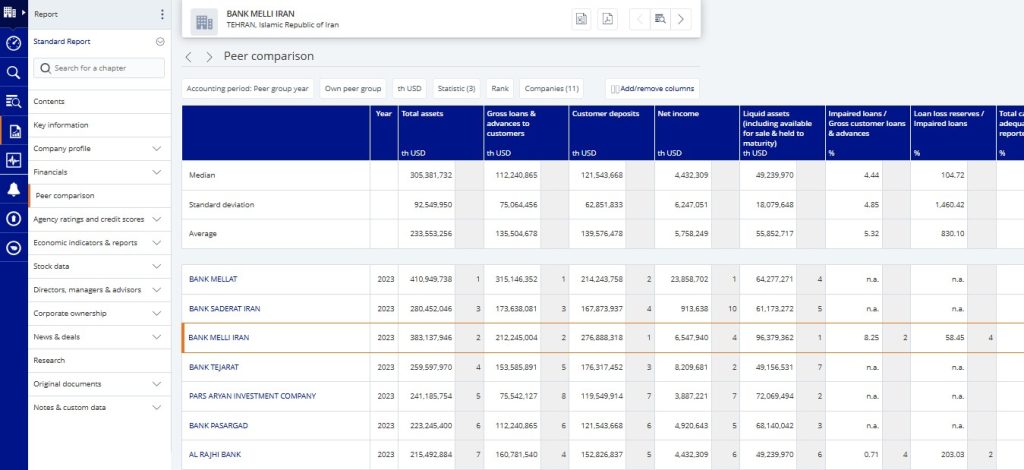Expand Directors, managers & advisors
Viewport: 1024px width, 470px height.
pos(157,290)
